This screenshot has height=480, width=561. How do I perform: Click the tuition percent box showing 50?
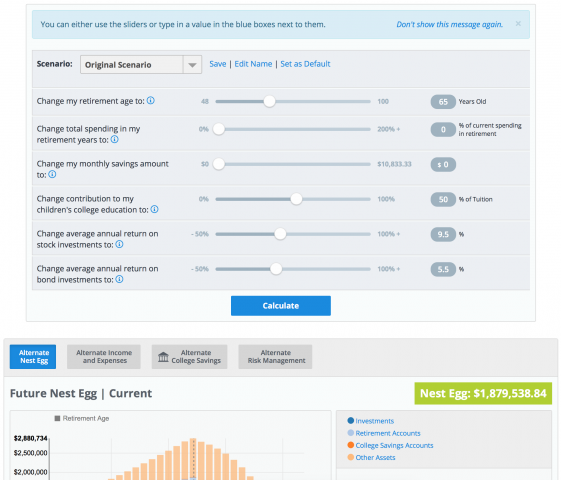443,199
